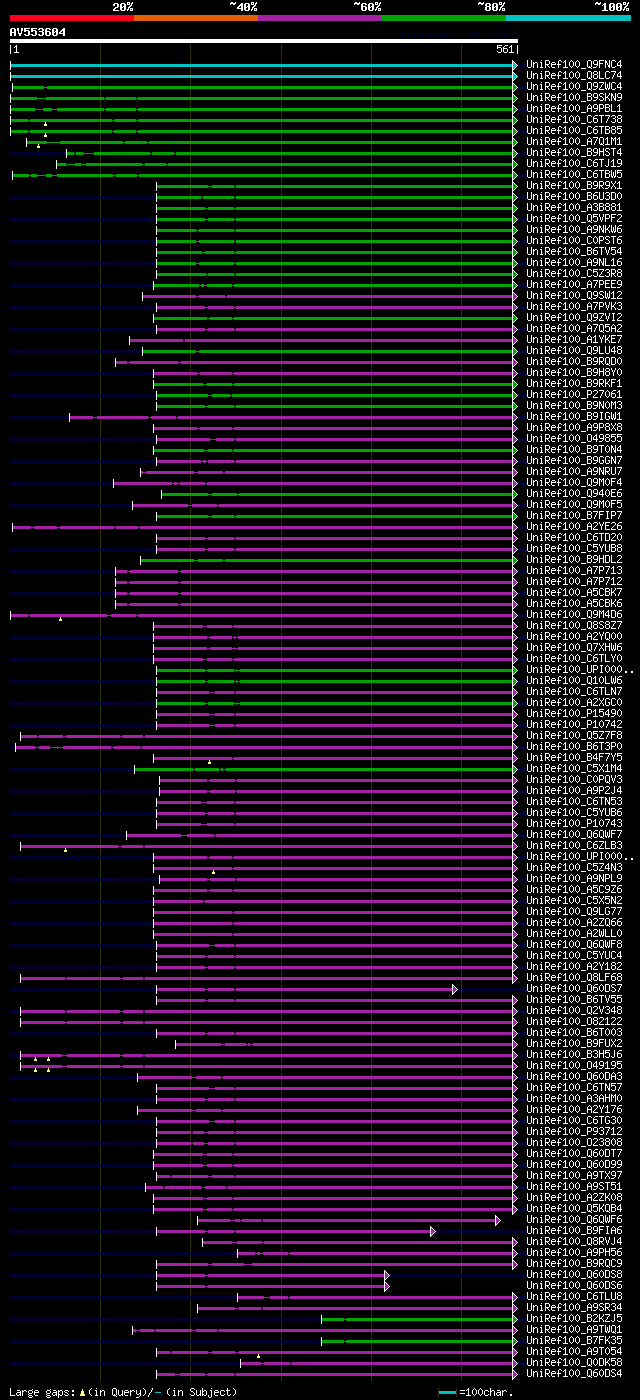640x1400 pixels.
Task: Click the white query sequence ruler bar
Action: (263, 41)
